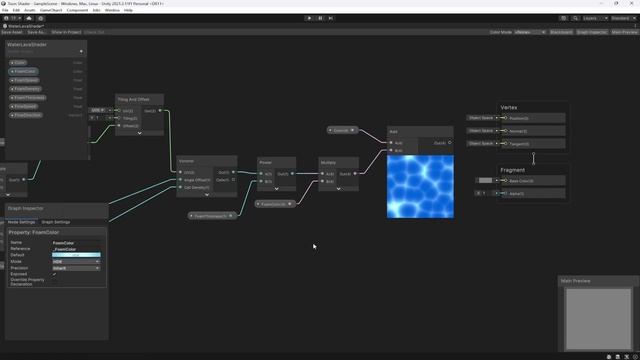
Task: Toggle the Blackboard panel visibility
Action: coord(561,32)
